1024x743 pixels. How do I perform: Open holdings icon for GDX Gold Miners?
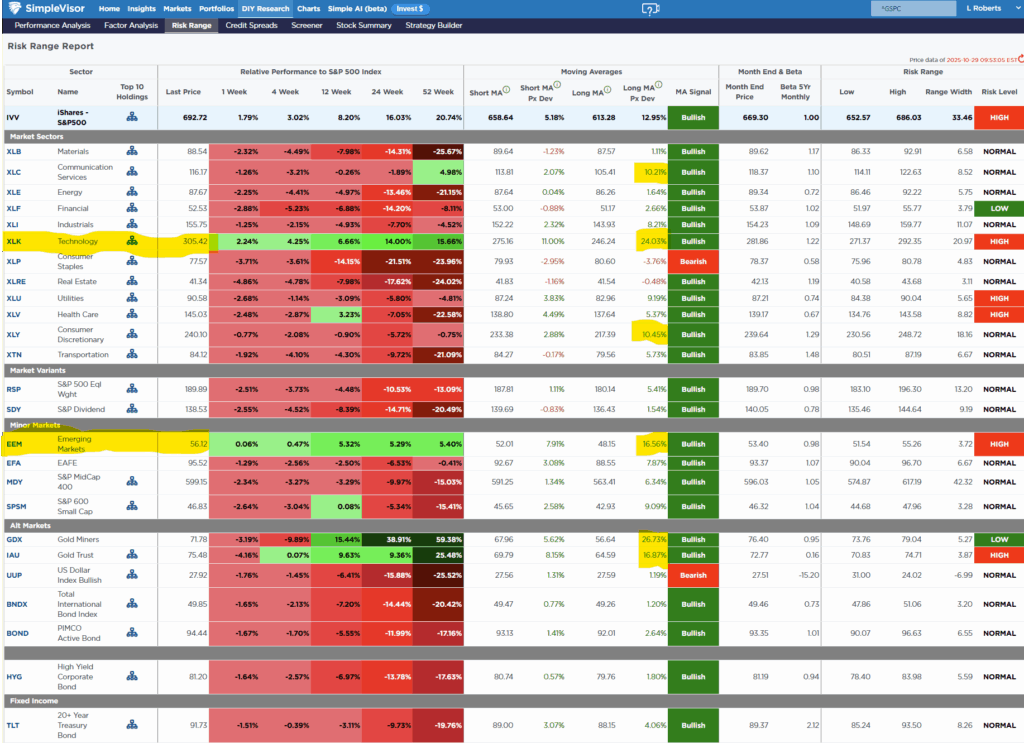[x=132, y=539]
